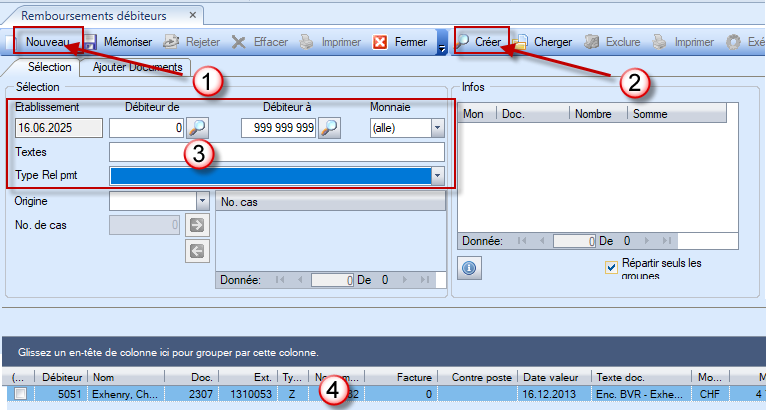This screenshot has height=410, width=766.
Task: Click the Charger folder icon
Action: pos(520,42)
